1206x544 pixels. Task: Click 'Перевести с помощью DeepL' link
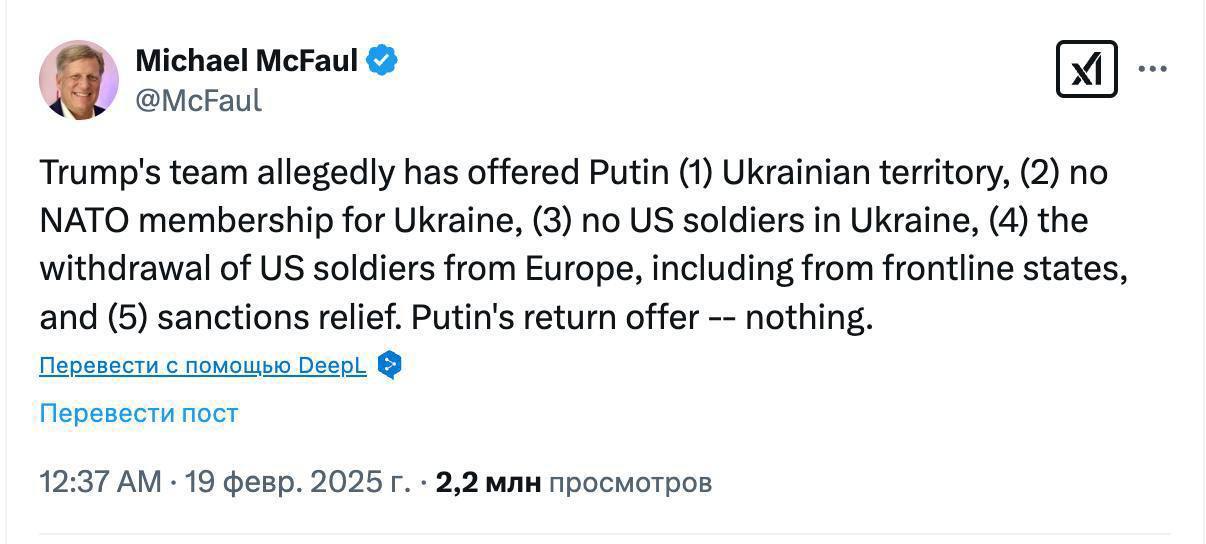203,366
